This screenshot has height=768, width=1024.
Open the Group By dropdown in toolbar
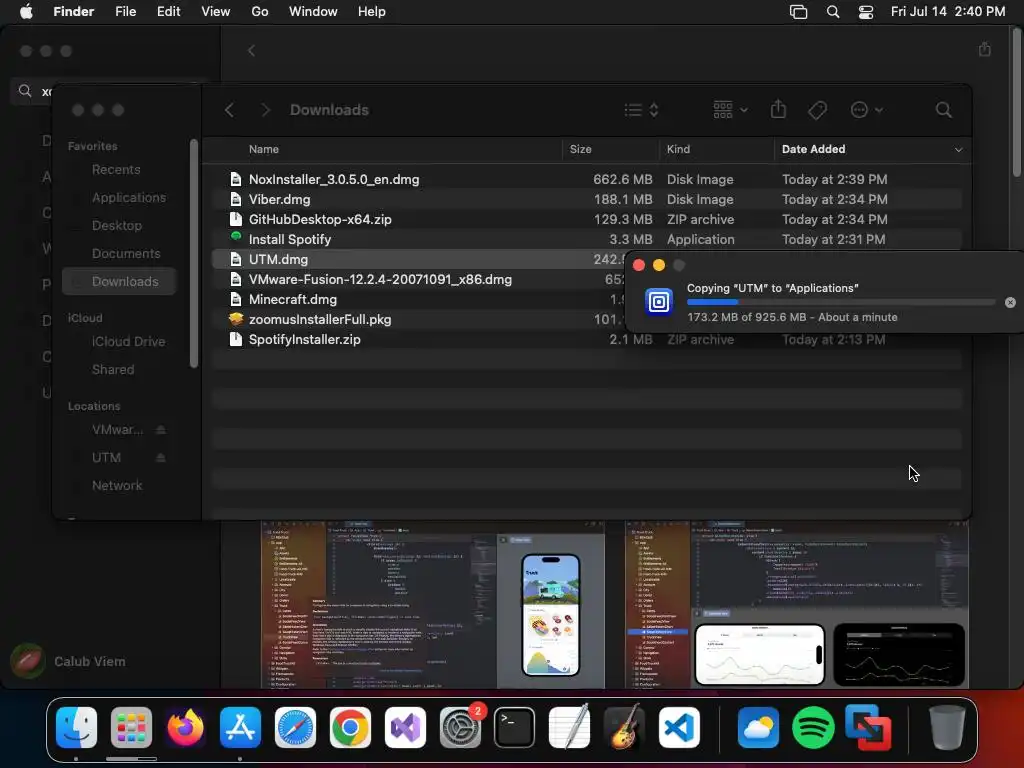pyautogui.click(x=730, y=110)
